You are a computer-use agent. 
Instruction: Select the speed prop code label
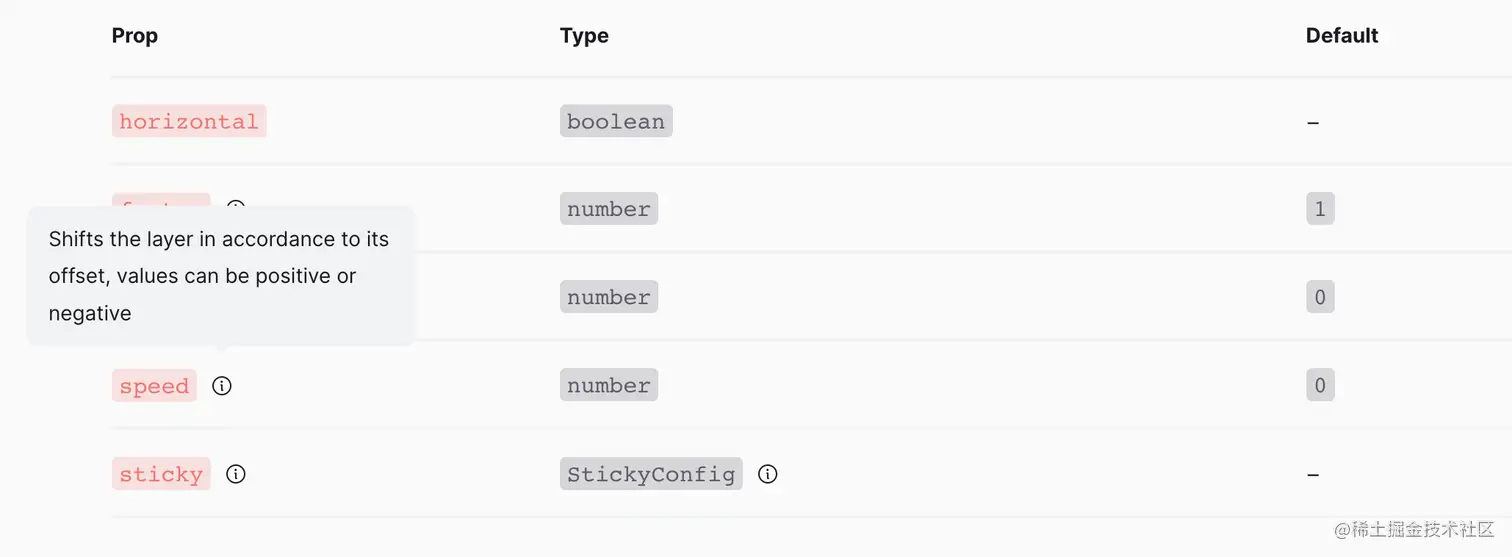(x=154, y=386)
